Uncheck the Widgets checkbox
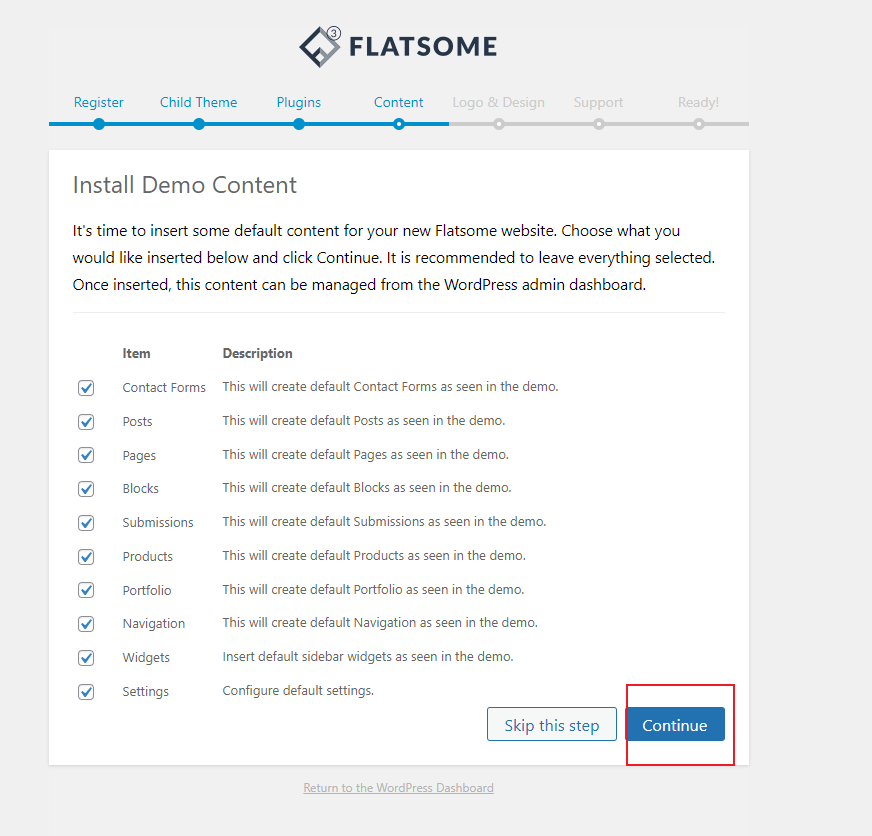The image size is (872, 836). tap(86, 658)
